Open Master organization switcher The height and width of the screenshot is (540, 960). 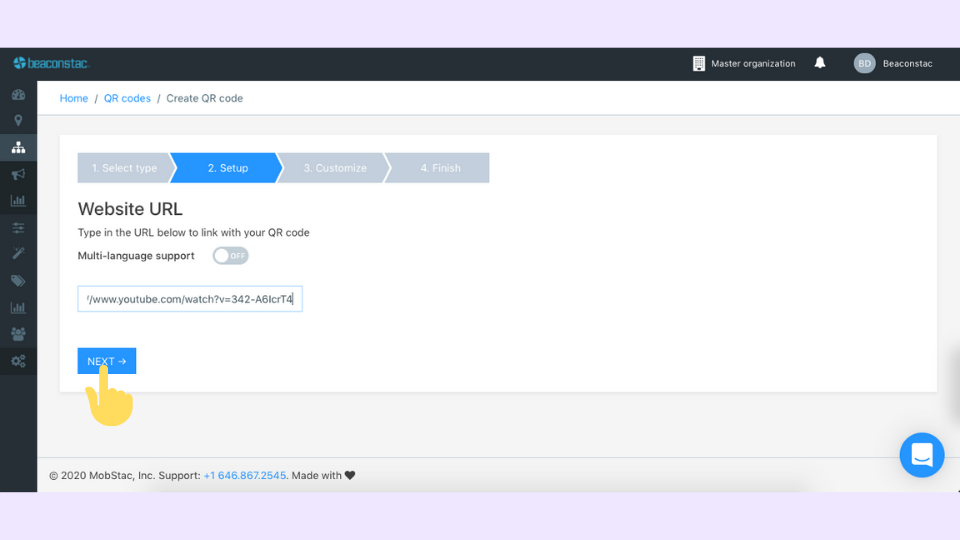tap(744, 63)
